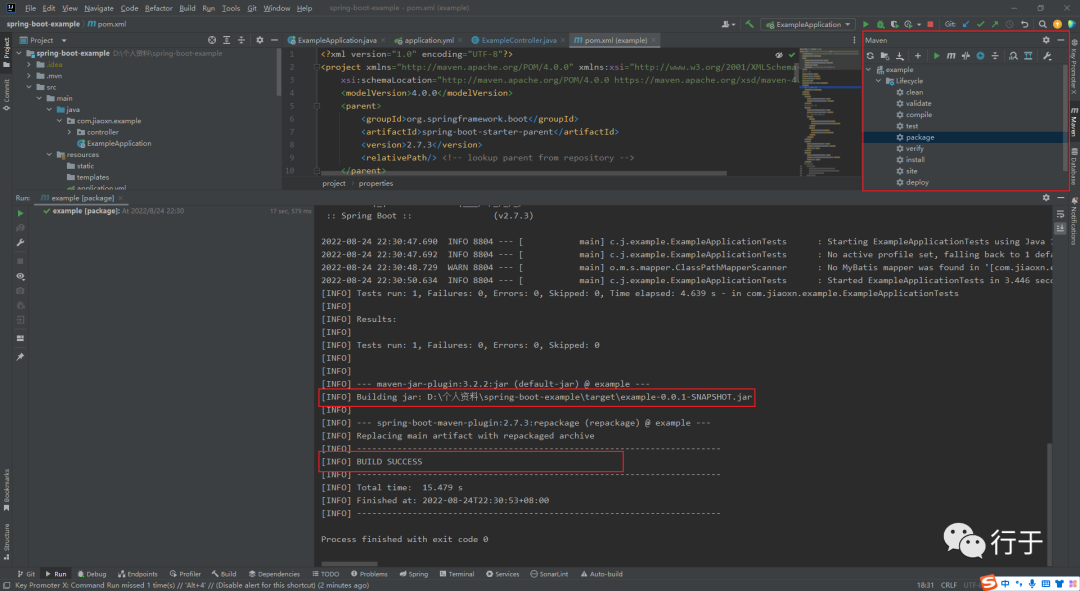Open the Terminal tool window button

456,574
